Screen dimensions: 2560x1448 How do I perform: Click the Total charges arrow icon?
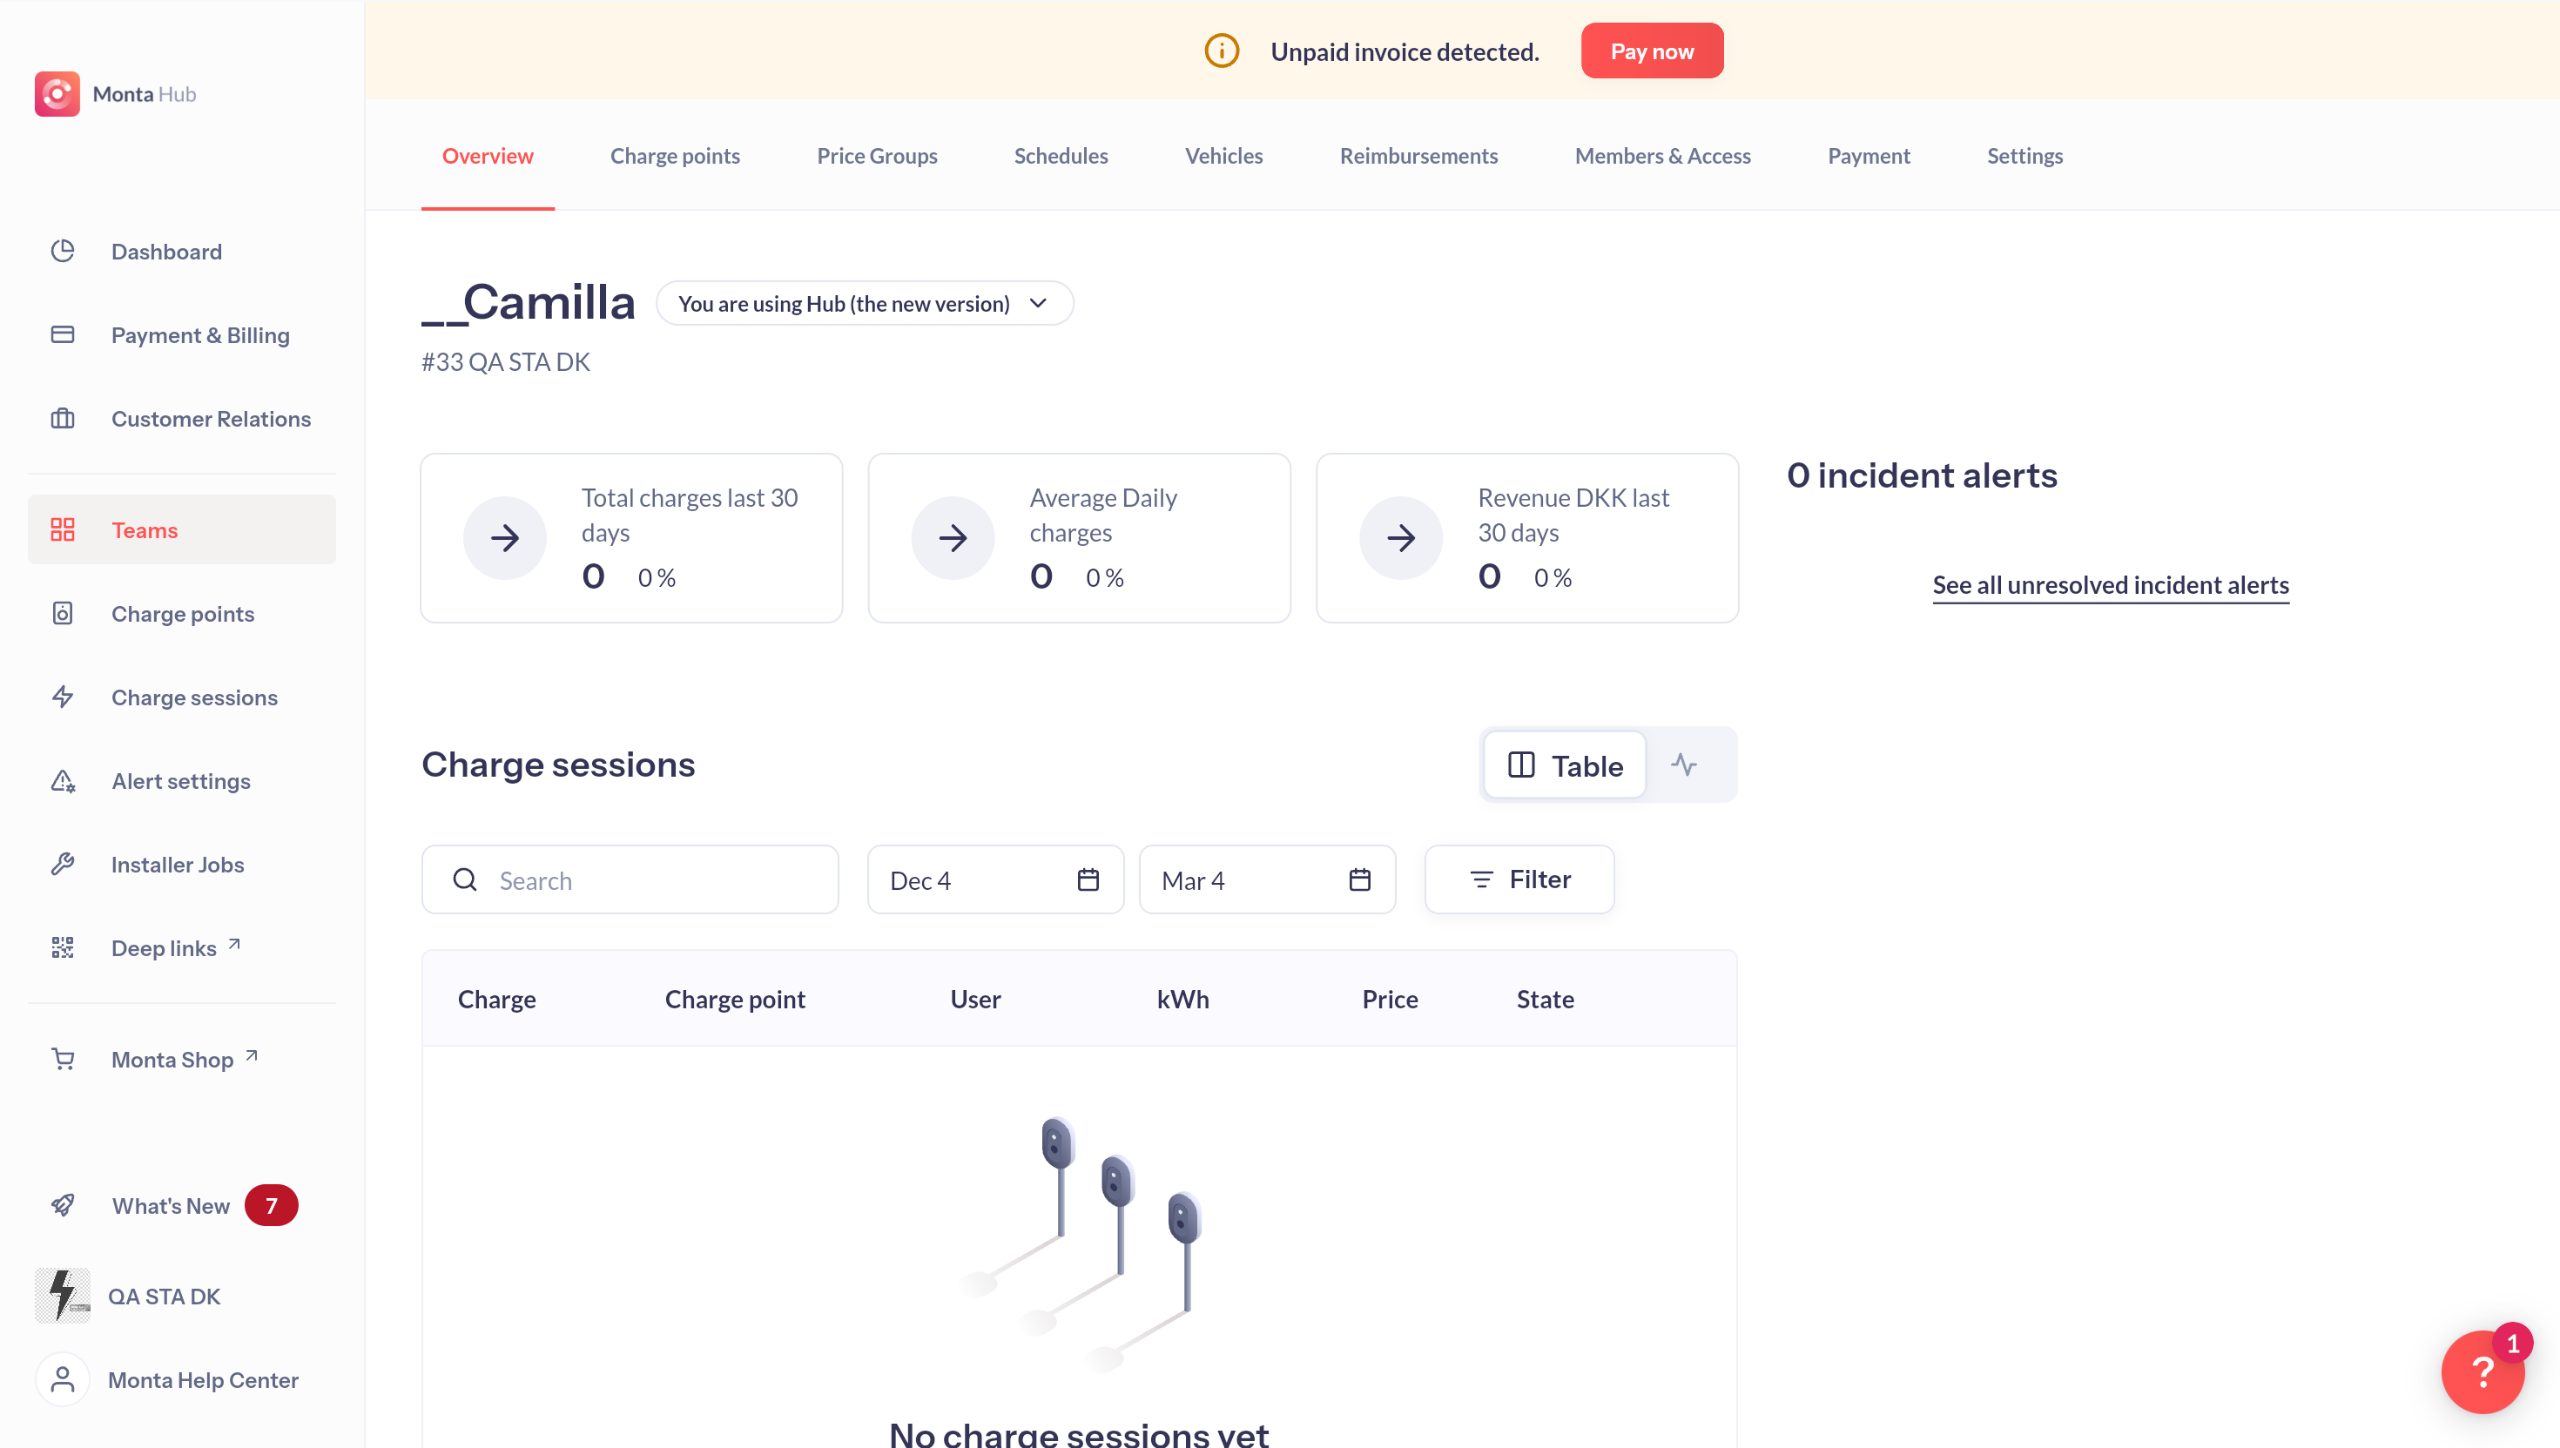[x=505, y=538]
